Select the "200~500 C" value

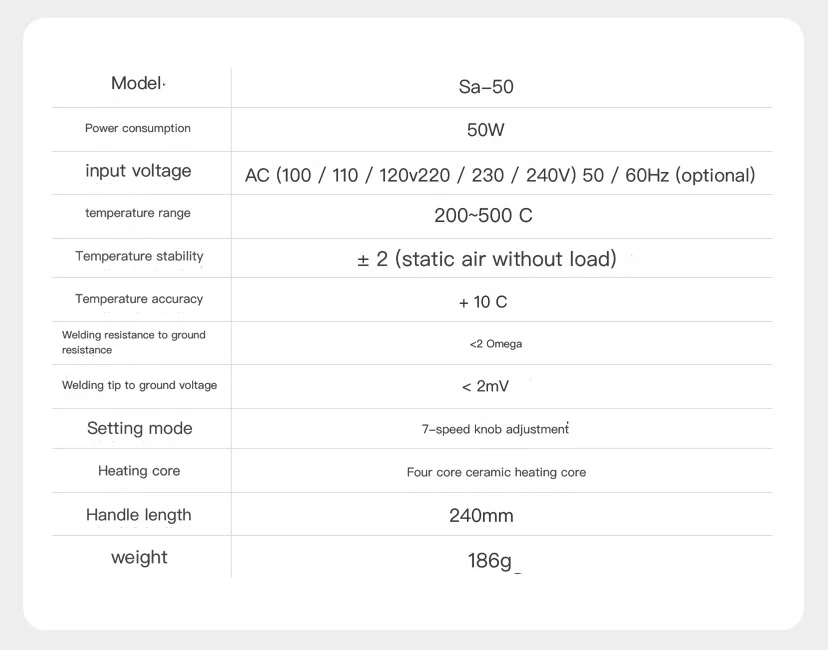point(483,215)
